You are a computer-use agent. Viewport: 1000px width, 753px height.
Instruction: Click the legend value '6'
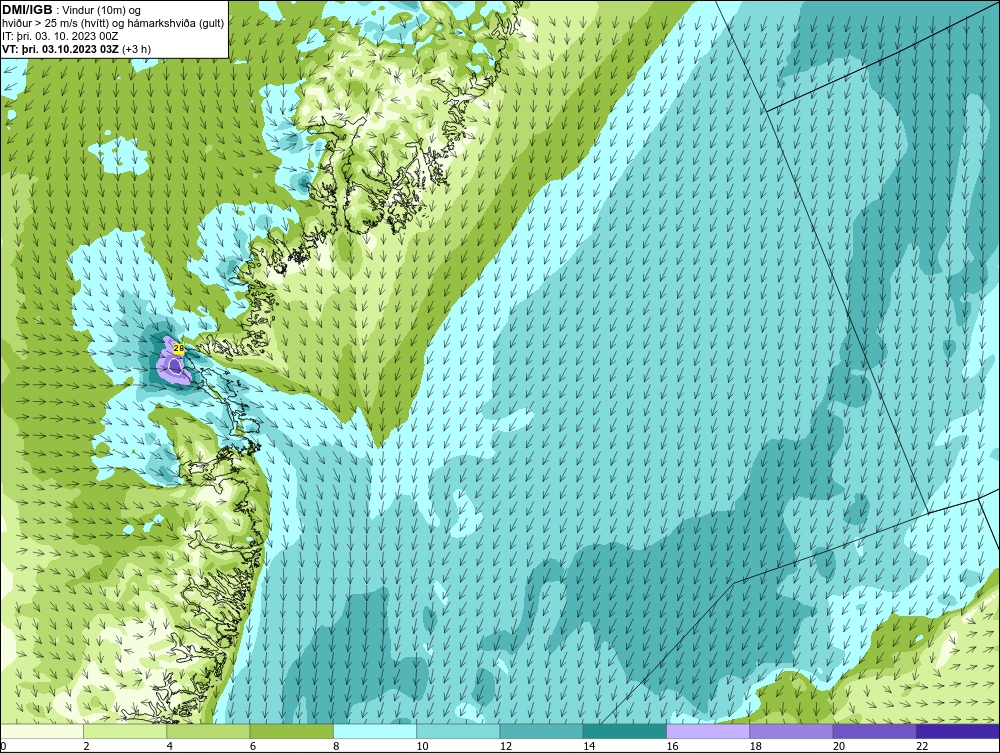(253, 747)
